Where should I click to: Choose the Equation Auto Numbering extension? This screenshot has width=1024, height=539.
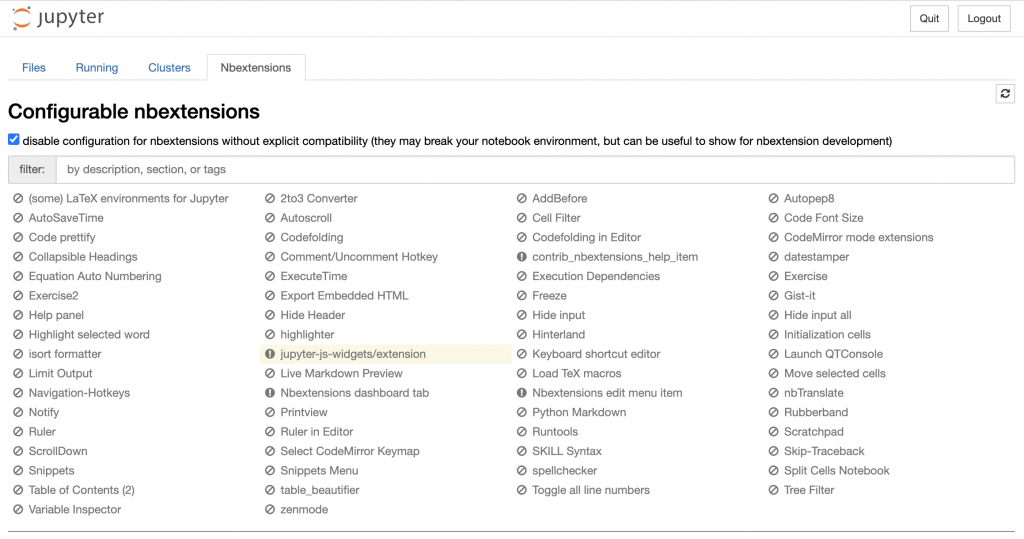[95, 276]
